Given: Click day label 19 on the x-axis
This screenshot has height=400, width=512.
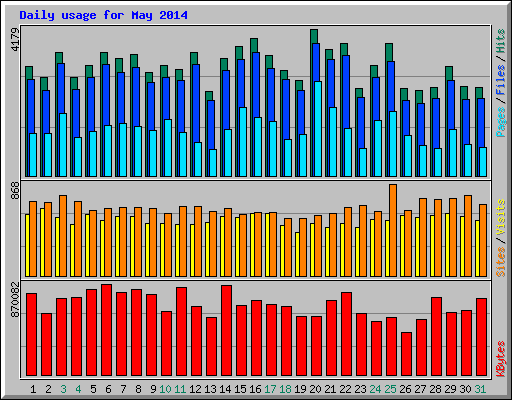Looking at the screenshot, I should 300,389.
